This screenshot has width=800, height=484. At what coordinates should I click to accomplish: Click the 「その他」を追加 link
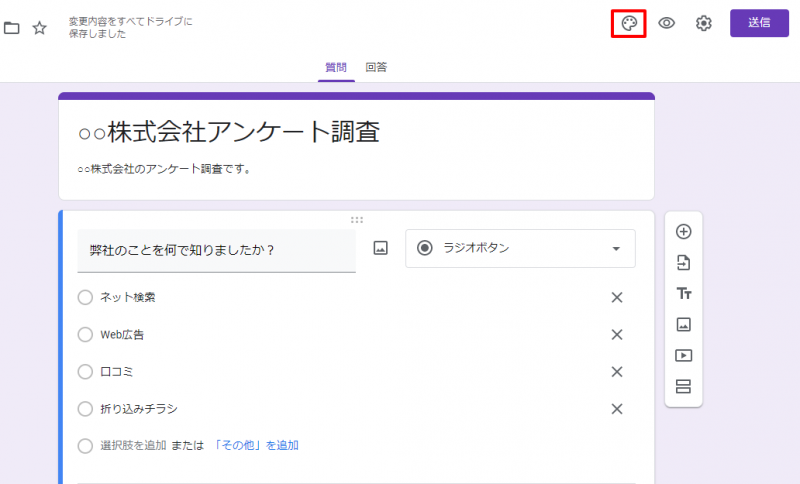click(x=256, y=445)
